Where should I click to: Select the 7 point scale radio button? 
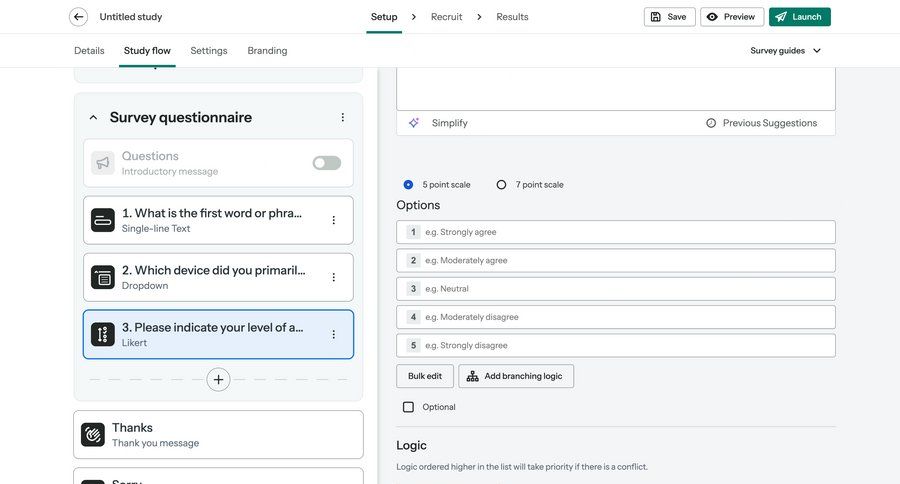(501, 185)
